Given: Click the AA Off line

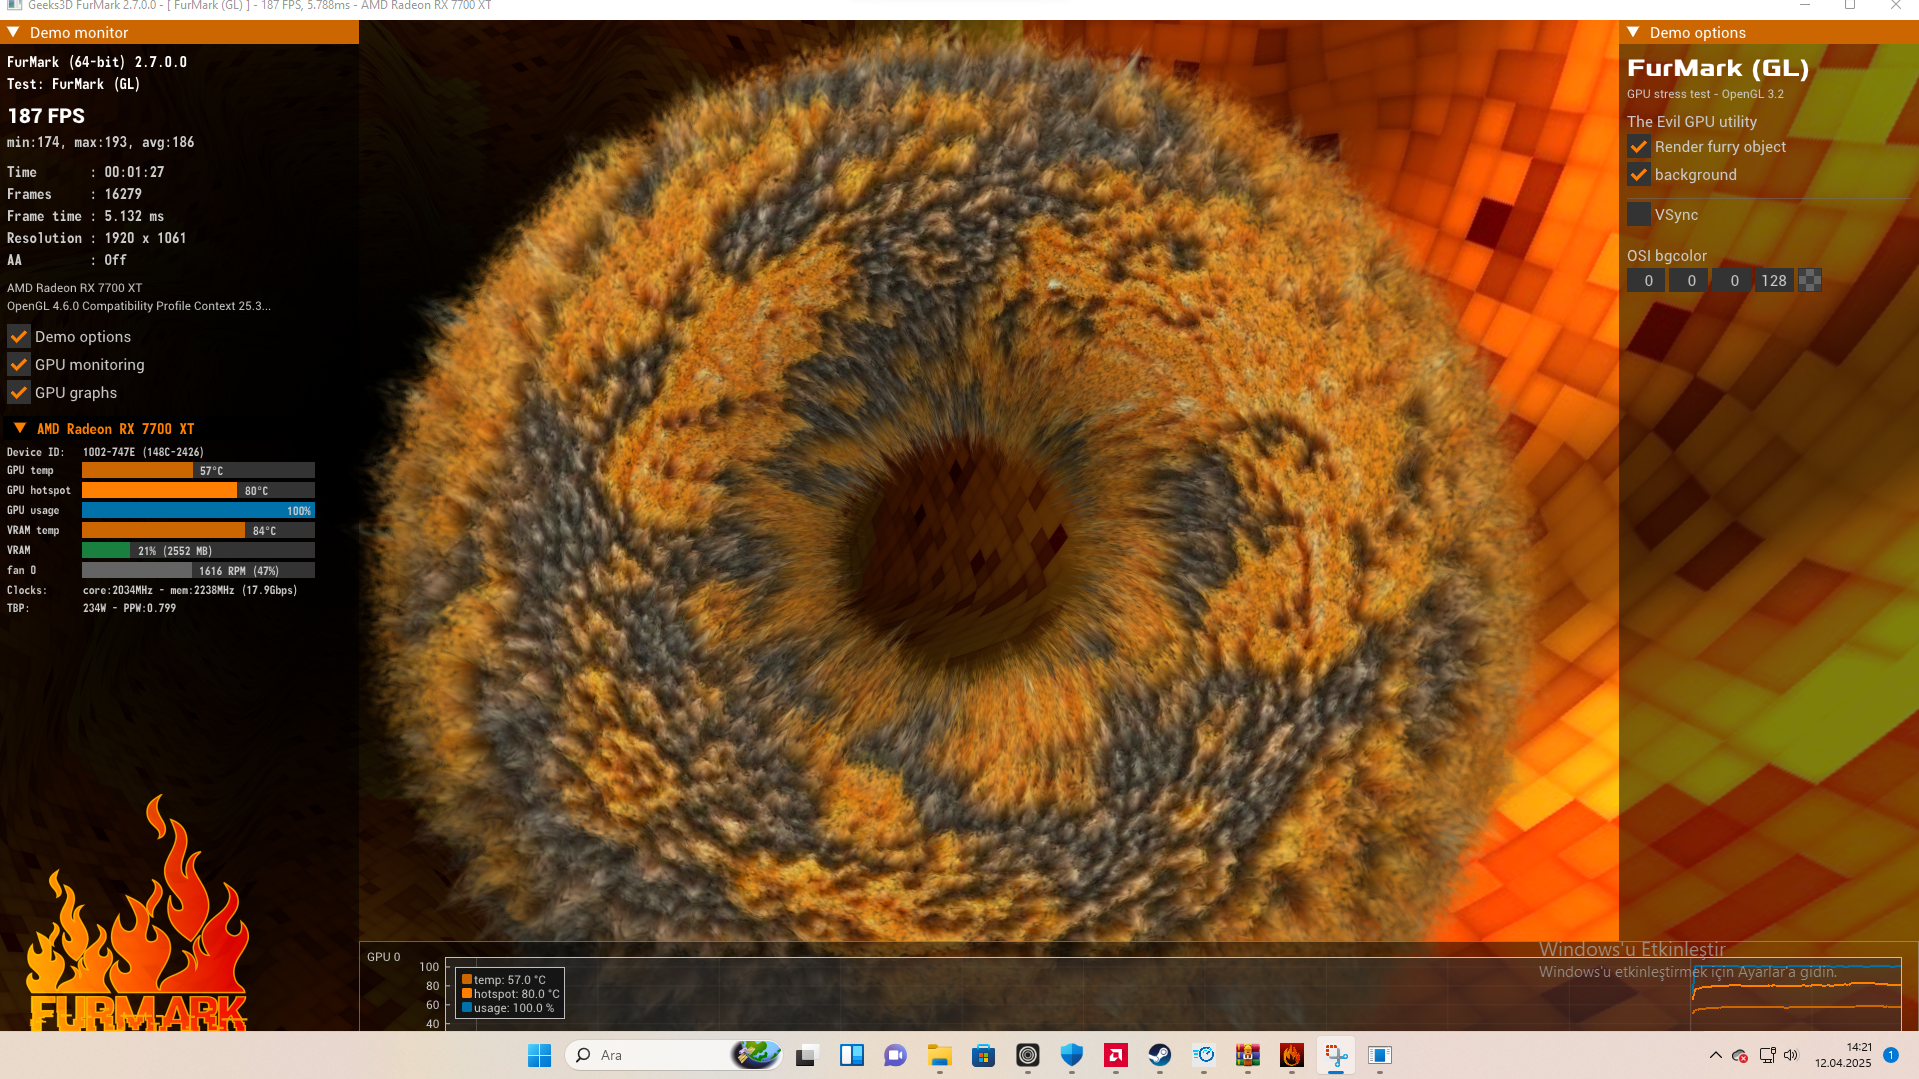Looking at the screenshot, I should [x=67, y=260].
